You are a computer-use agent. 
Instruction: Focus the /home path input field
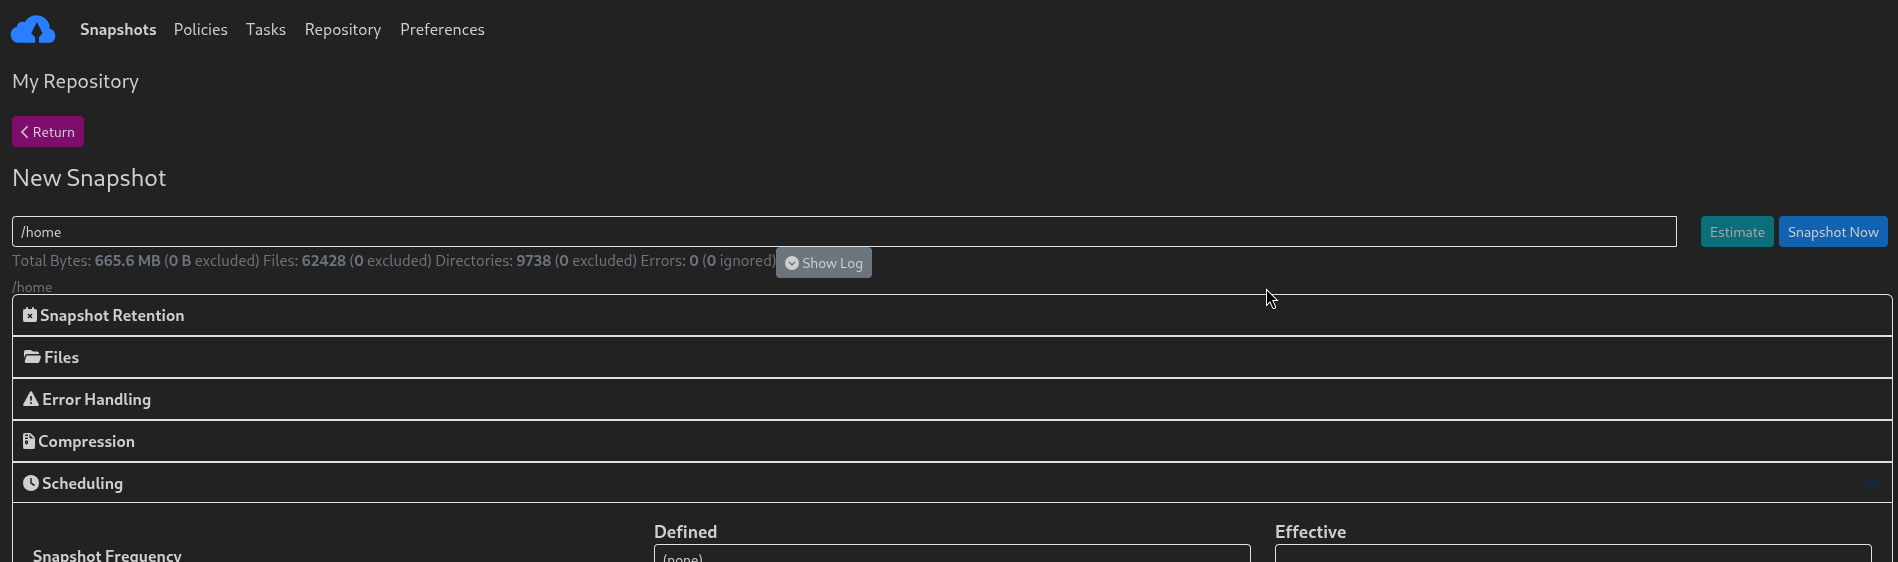[x=843, y=232]
